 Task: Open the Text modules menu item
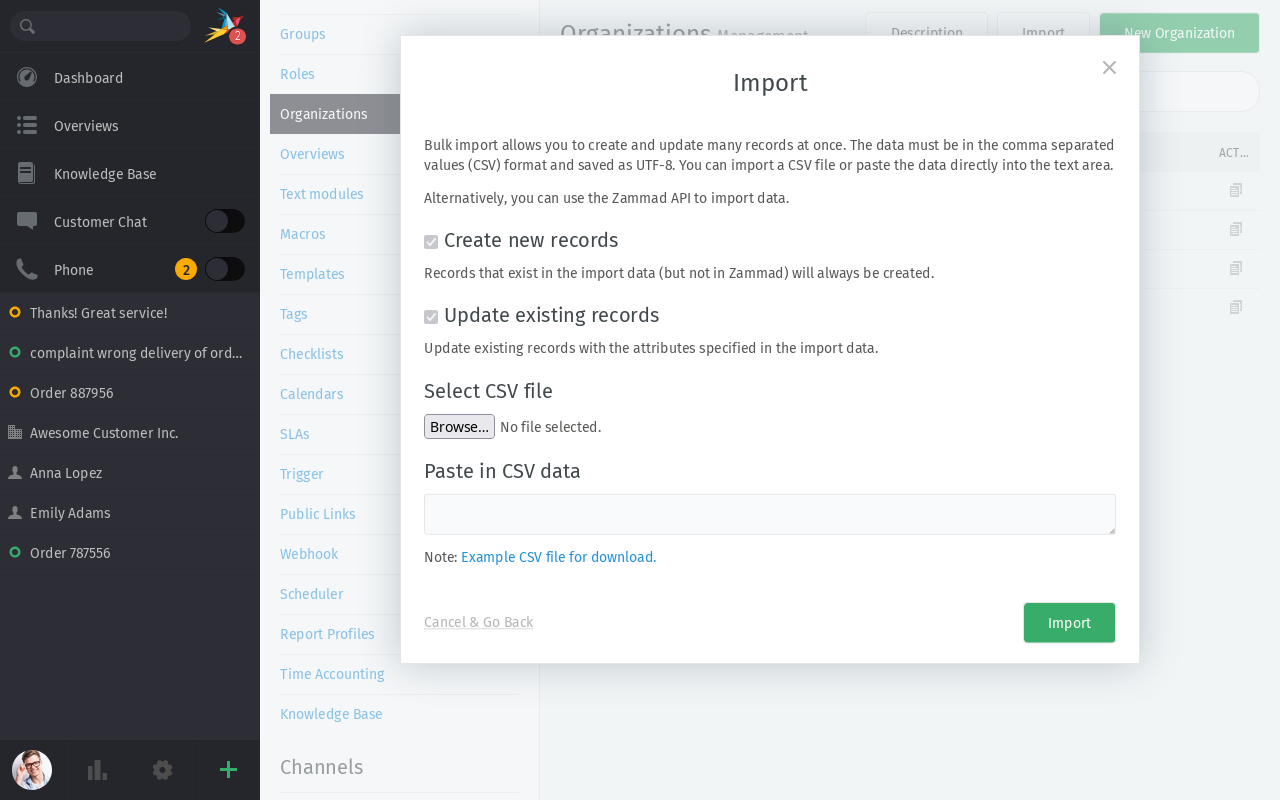click(322, 194)
